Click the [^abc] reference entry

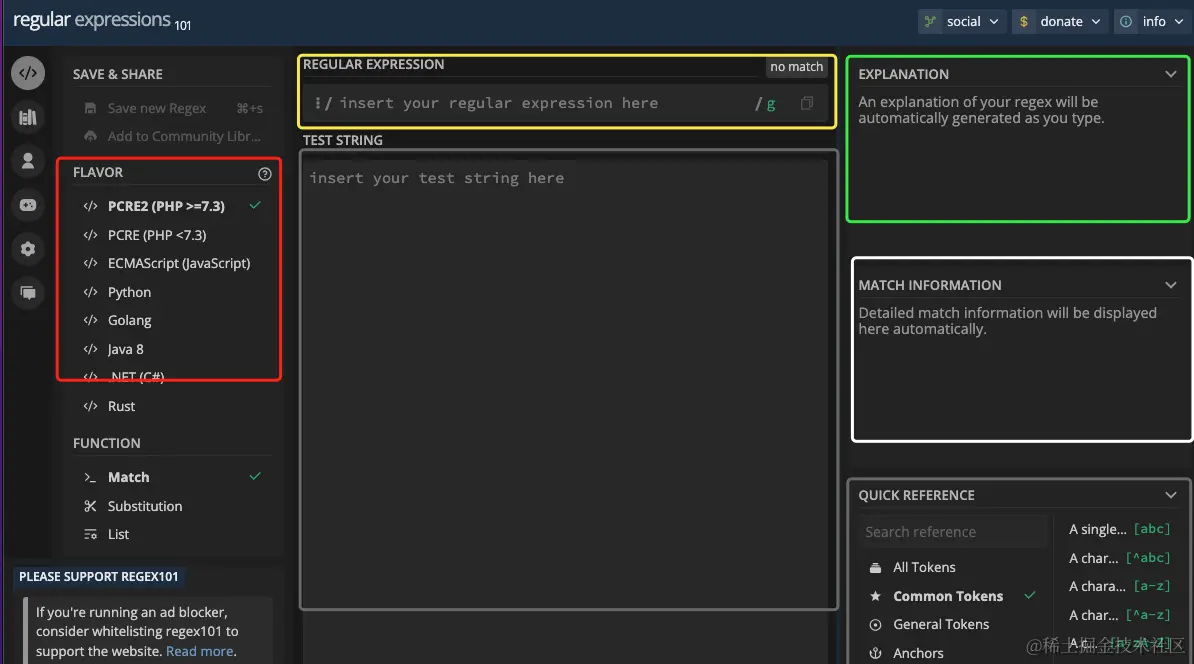click(1119, 558)
